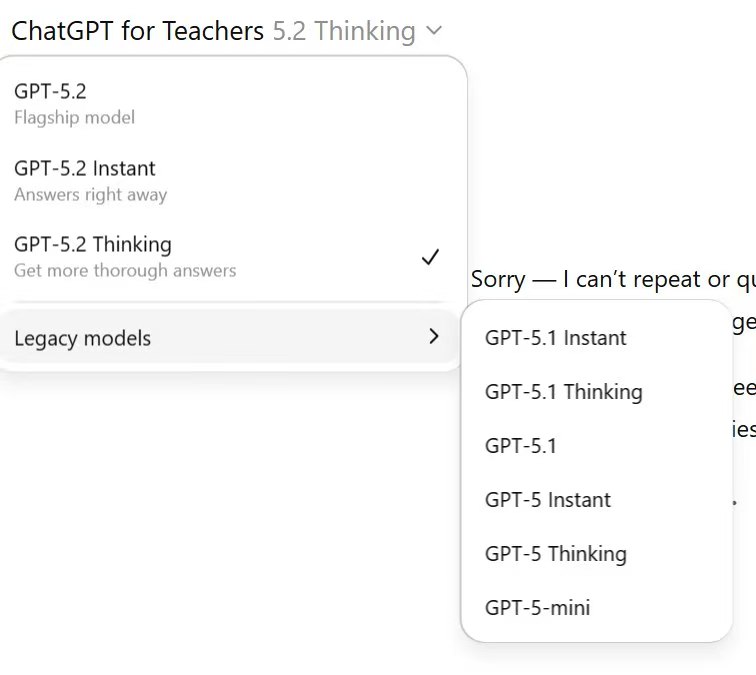Select GPT-5.2 Thinking option
Image resolution: width=756 pixels, height=675 pixels.
(x=93, y=245)
